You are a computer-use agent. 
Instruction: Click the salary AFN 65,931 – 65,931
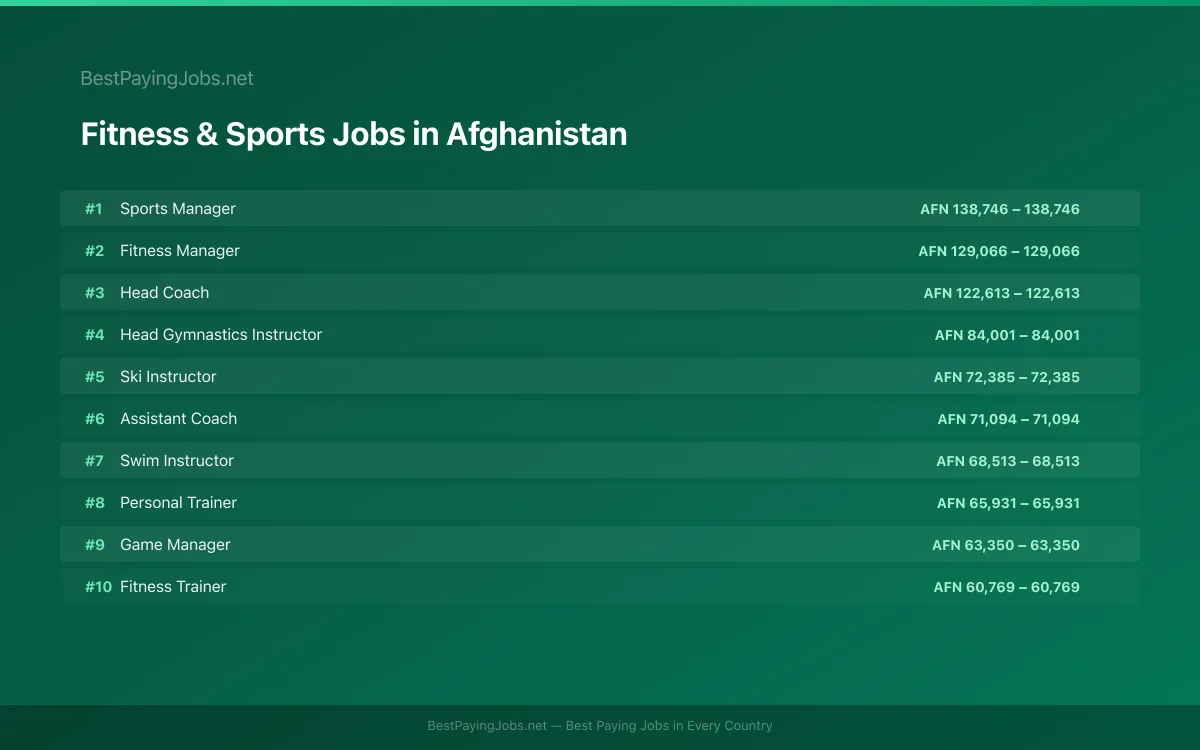(x=1008, y=503)
